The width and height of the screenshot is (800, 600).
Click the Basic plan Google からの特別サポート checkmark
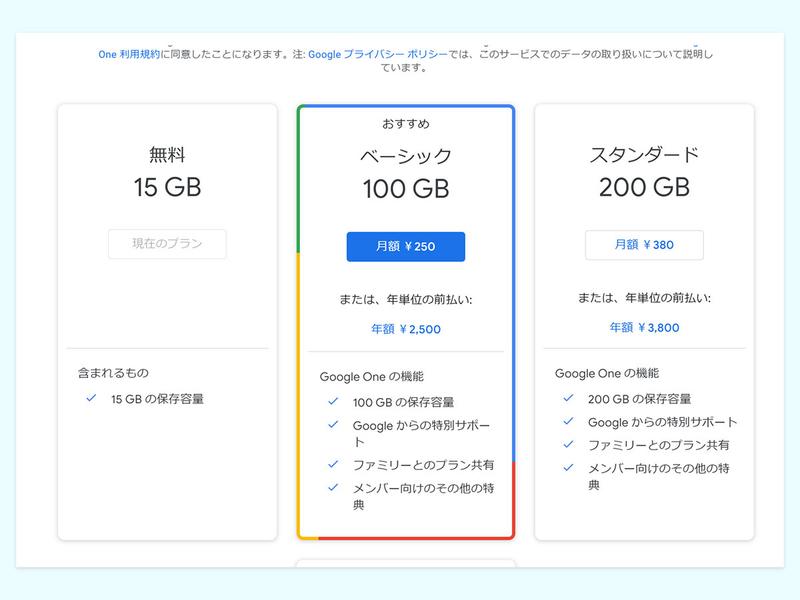pos(333,424)
